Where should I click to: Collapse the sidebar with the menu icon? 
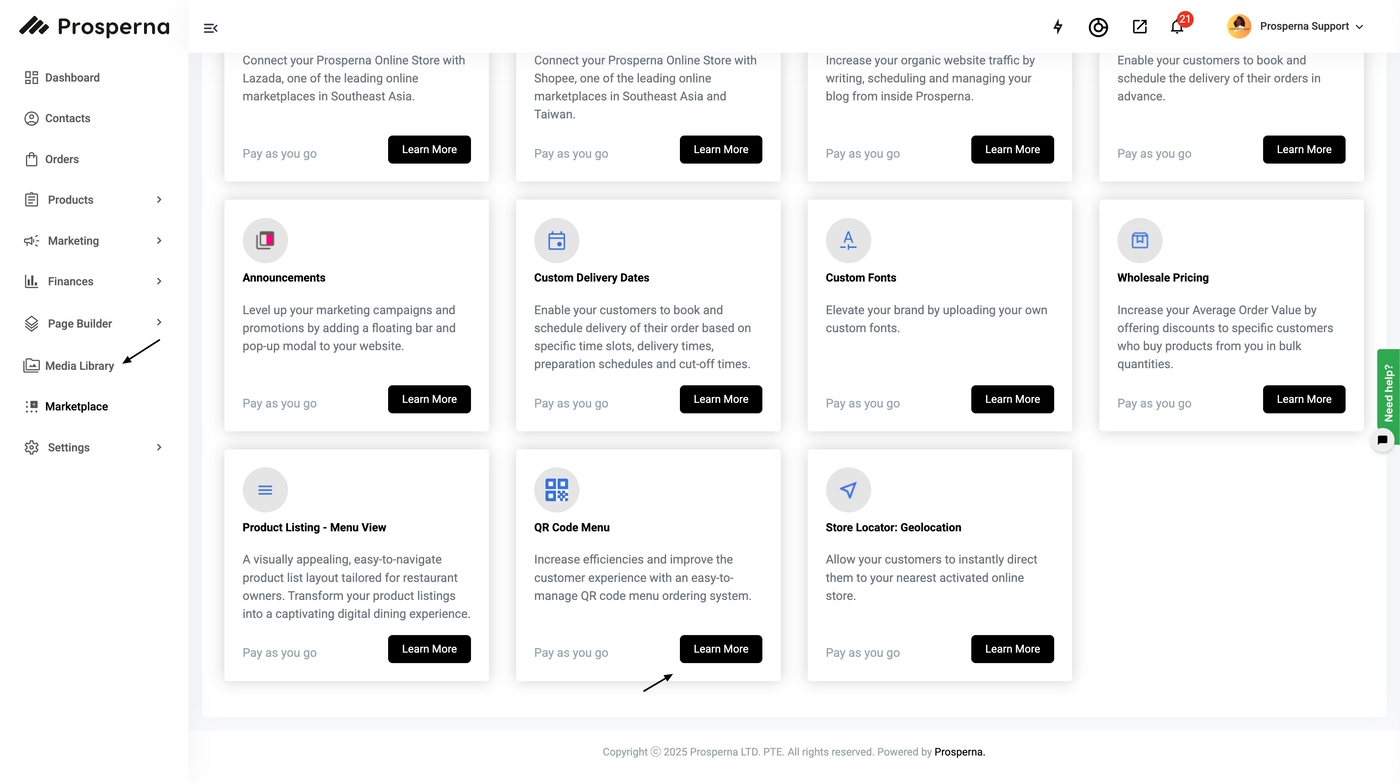pyautogui.click(x=210, y=28)
